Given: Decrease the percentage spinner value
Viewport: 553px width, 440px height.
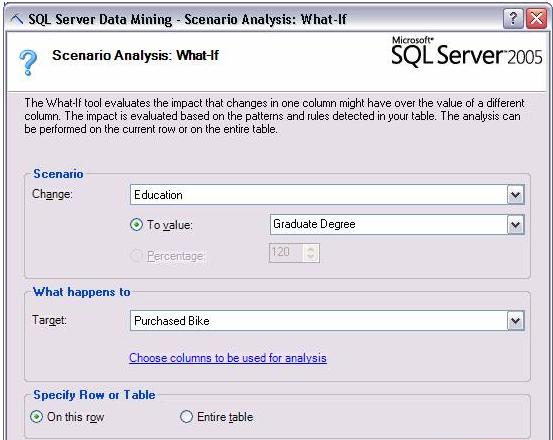Looking at the screenshot, I should pos(311,257).
